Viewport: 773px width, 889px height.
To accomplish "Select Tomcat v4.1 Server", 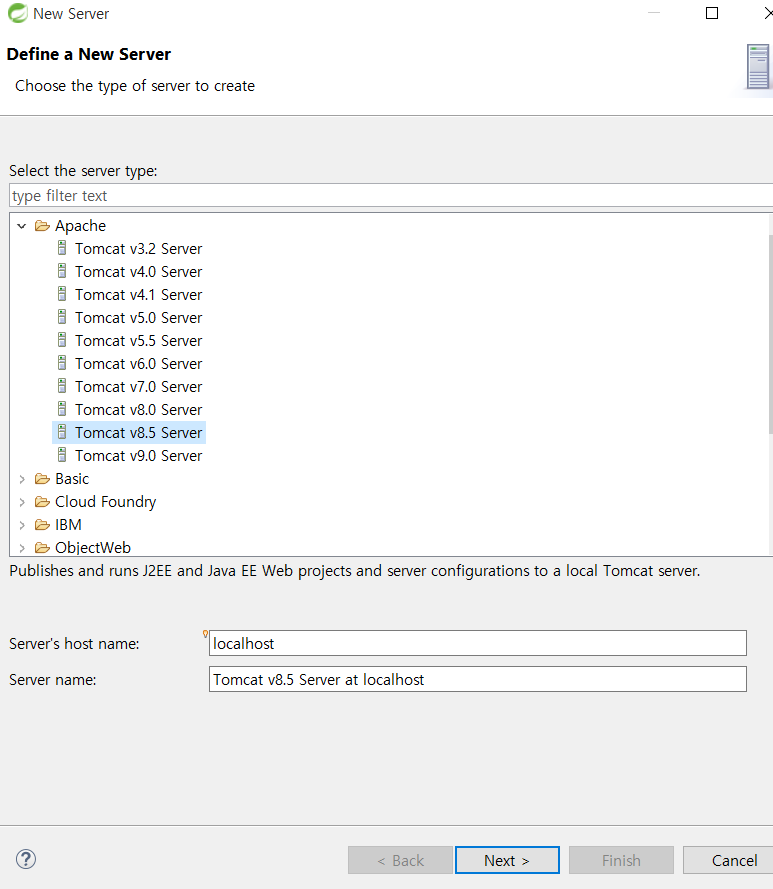I will [138, 295].
